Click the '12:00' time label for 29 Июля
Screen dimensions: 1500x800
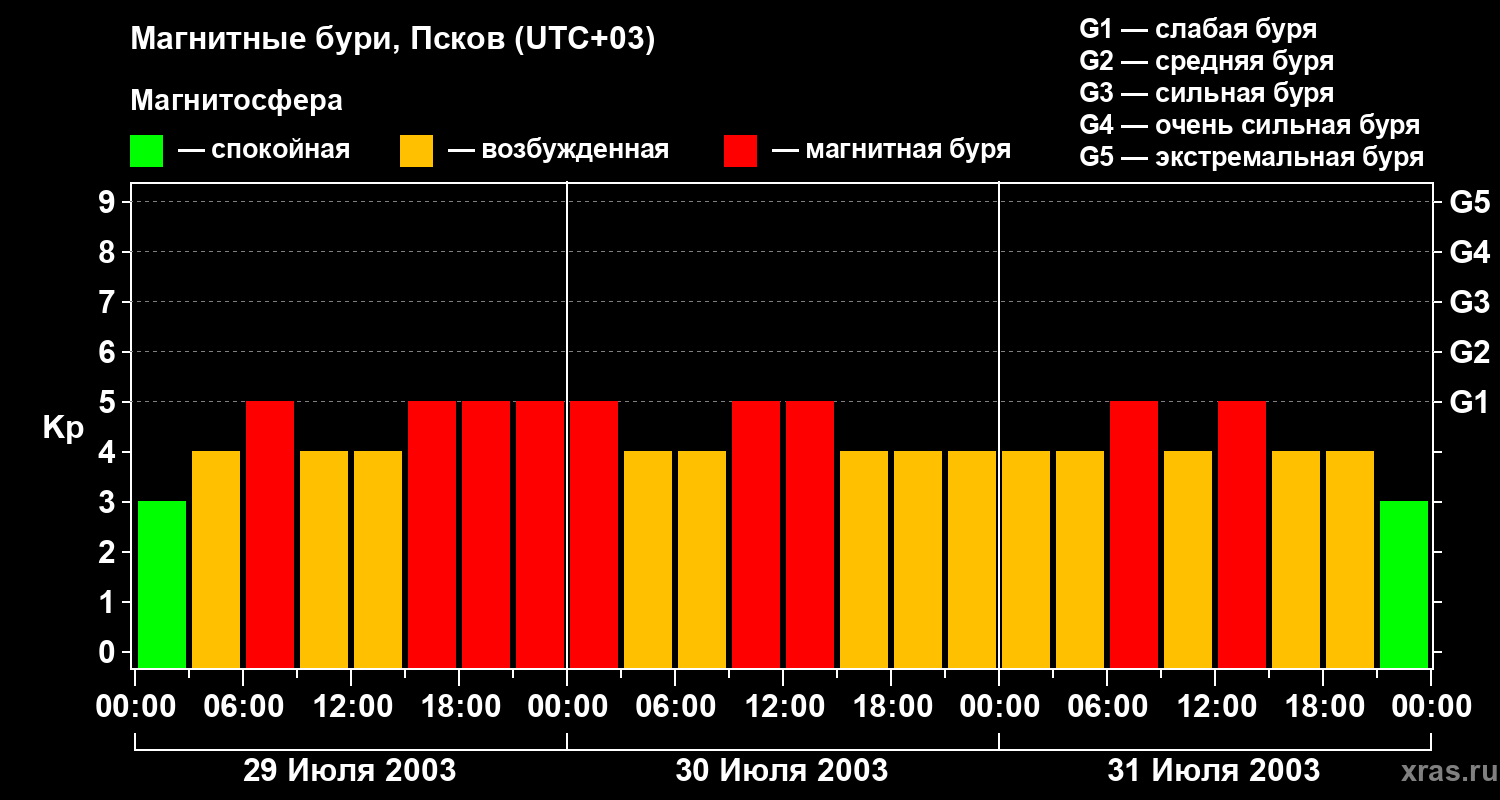click(351, 707)
